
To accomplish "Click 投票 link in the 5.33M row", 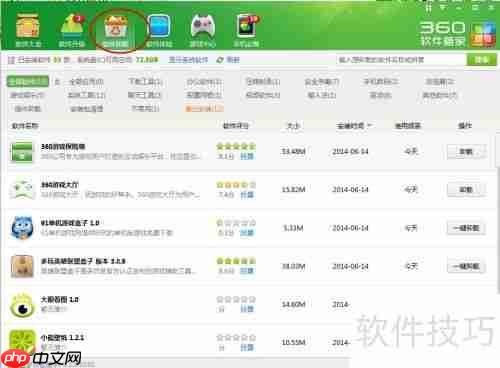I will pyautogui.click(x=247, y=233).
